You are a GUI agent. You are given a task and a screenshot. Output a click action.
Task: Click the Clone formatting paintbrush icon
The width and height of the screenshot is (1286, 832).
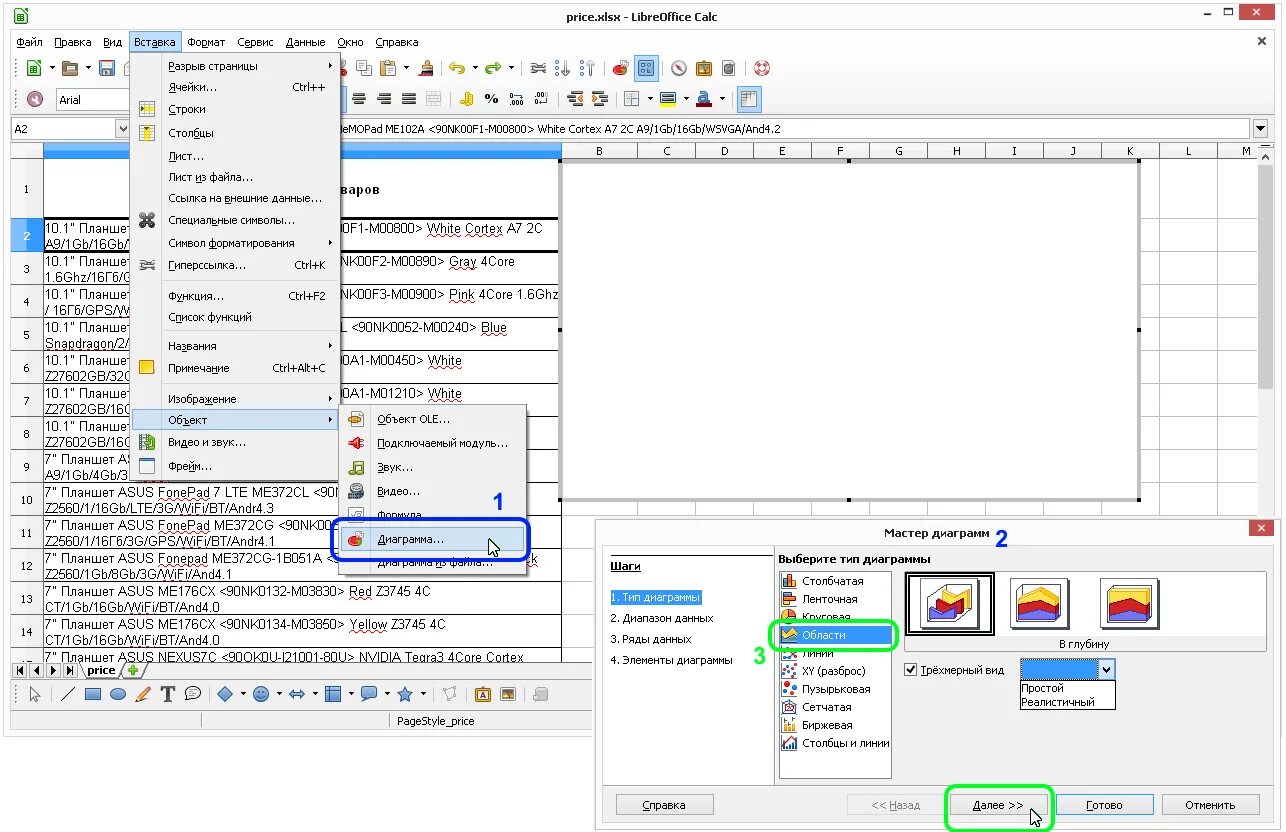(x=427, y=68)
